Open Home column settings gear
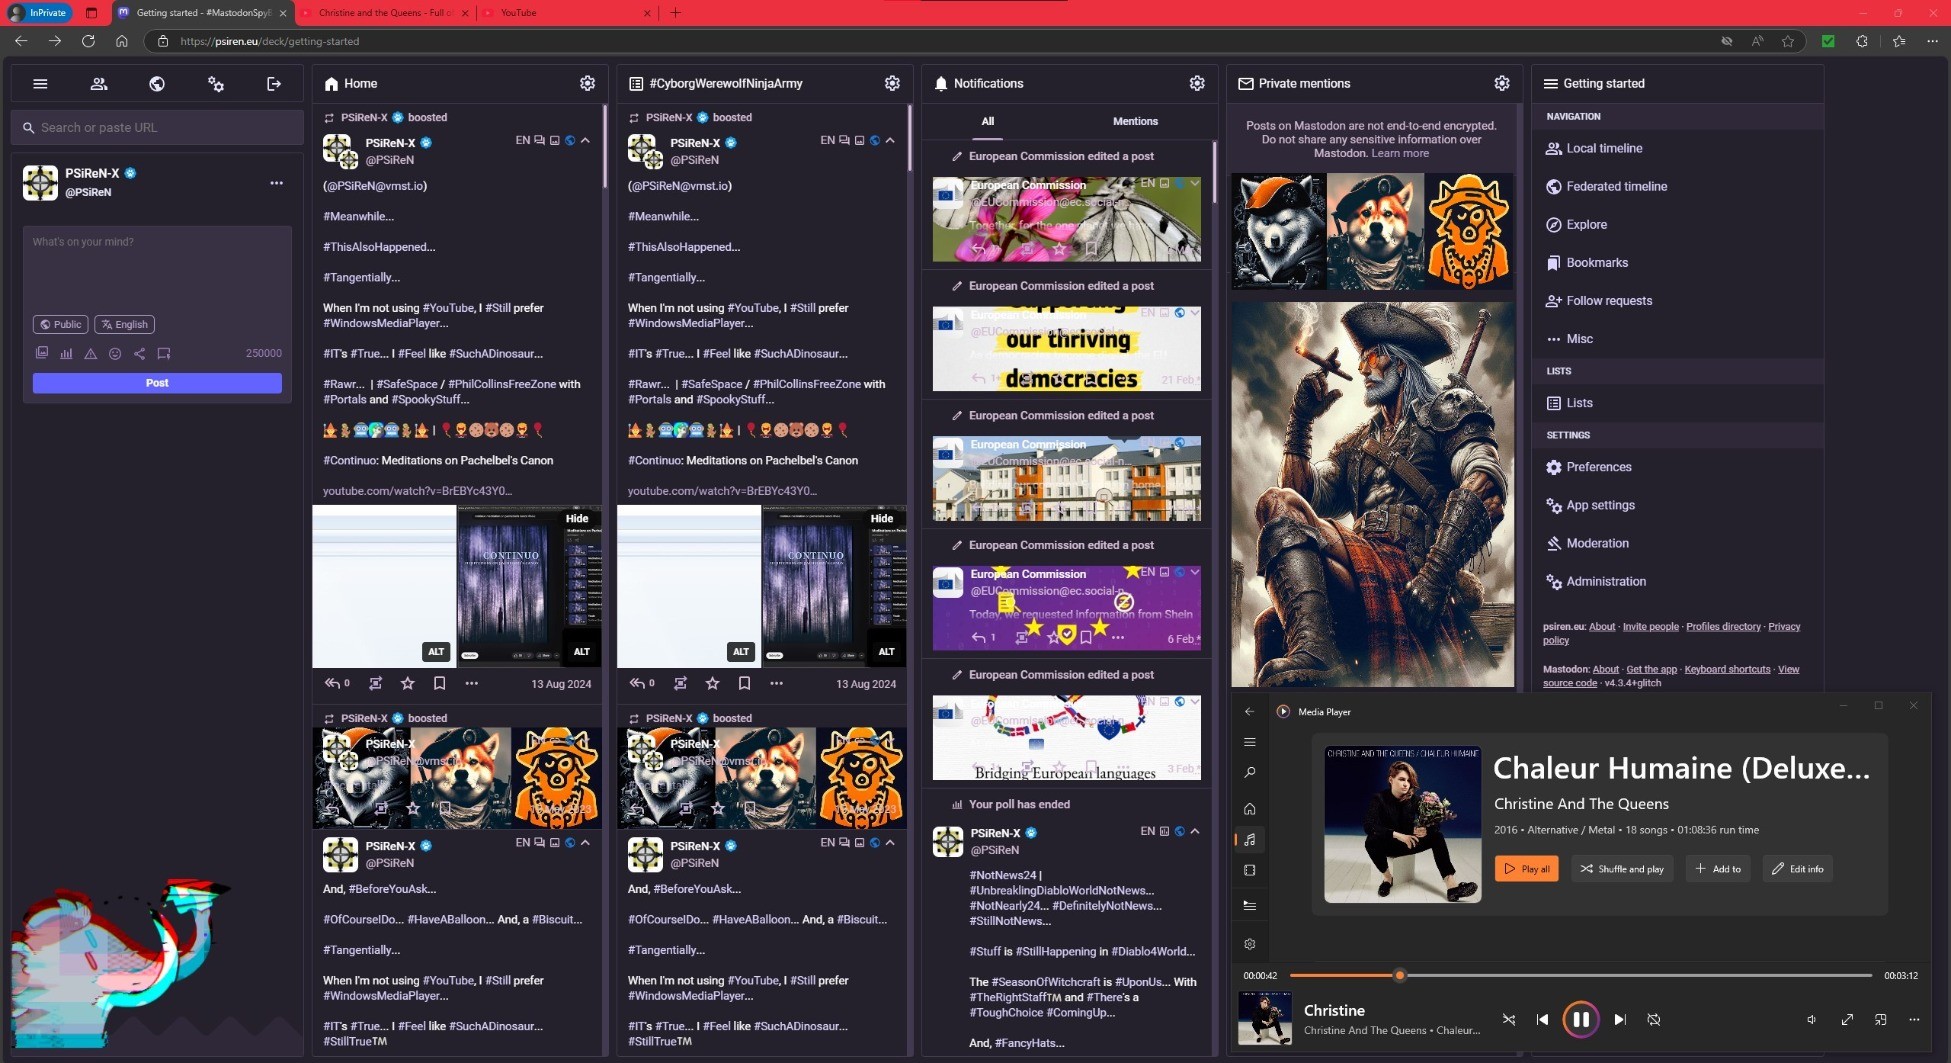1951x1063 pixels. (x=588, y=83)
